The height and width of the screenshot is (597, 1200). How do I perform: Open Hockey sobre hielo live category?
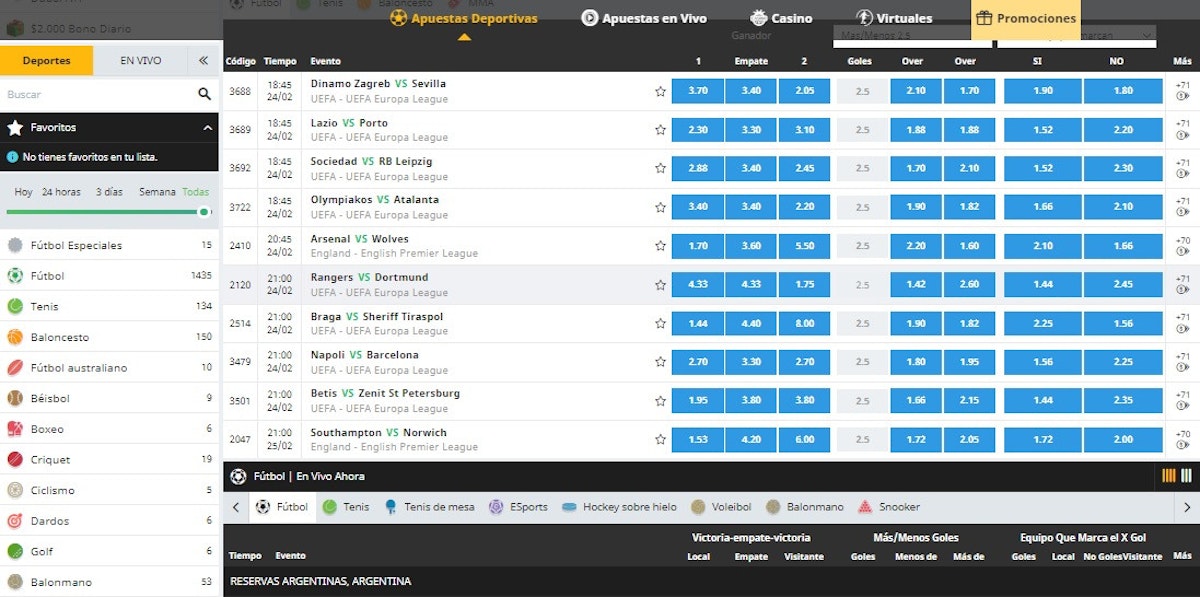point(619,507)
